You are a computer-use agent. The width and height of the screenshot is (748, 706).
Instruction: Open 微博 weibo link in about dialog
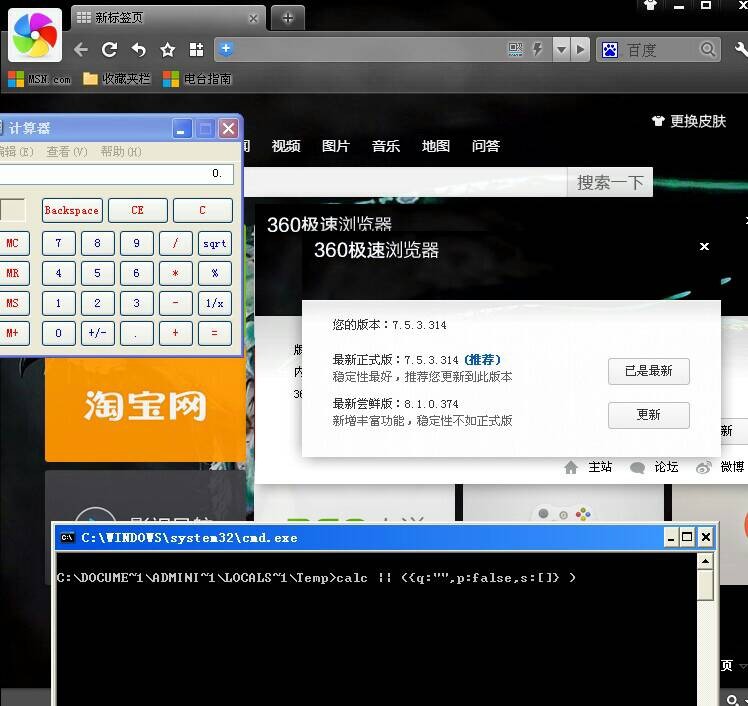coord(720,467)
